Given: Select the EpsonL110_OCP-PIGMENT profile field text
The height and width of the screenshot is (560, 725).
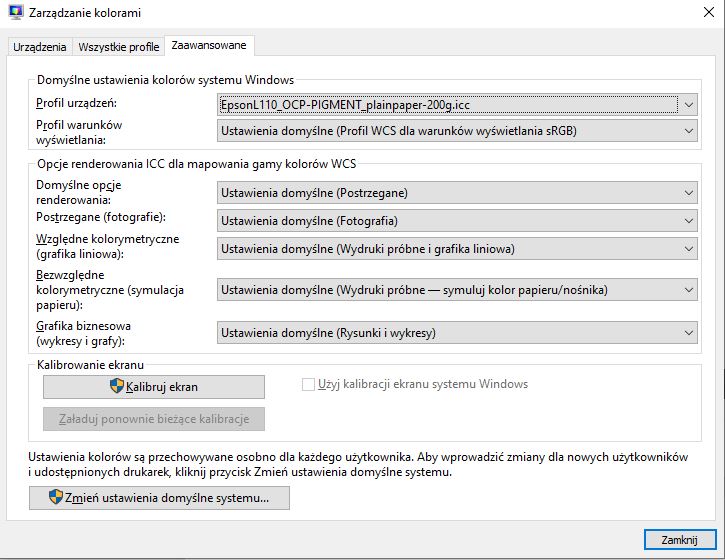Looking at the screenshot, I should (x=345, y=105).
